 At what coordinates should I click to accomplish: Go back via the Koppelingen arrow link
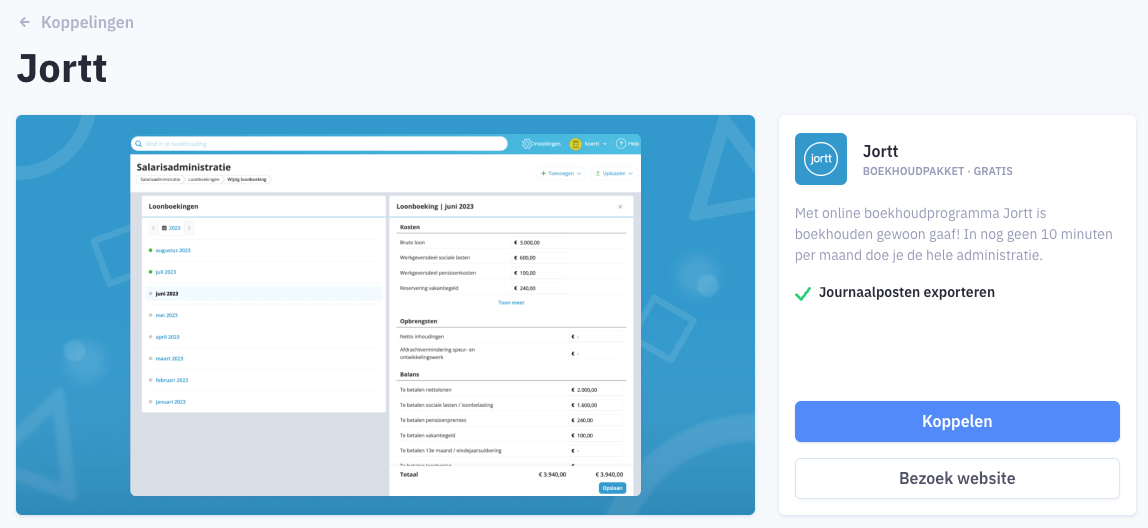click(x=76, y=23)
